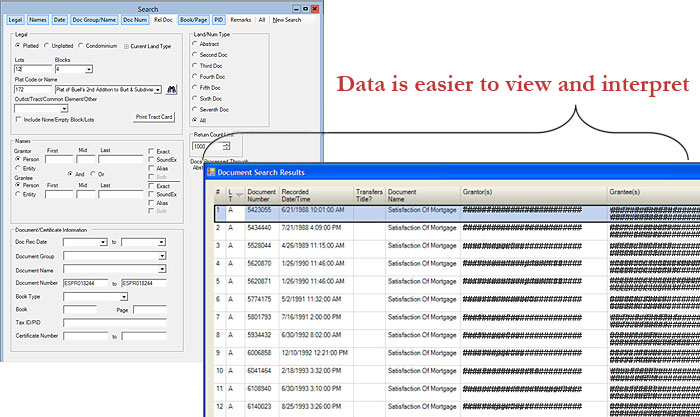Select the Unplatted radio button
This screenshot has width=700, height=417.
46,46
